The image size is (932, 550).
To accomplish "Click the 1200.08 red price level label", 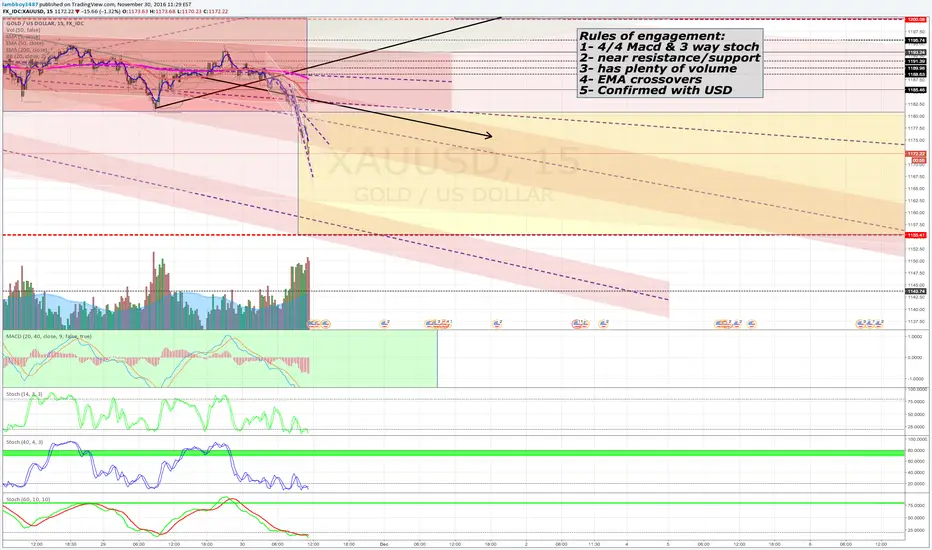I will tap(915, 19).
